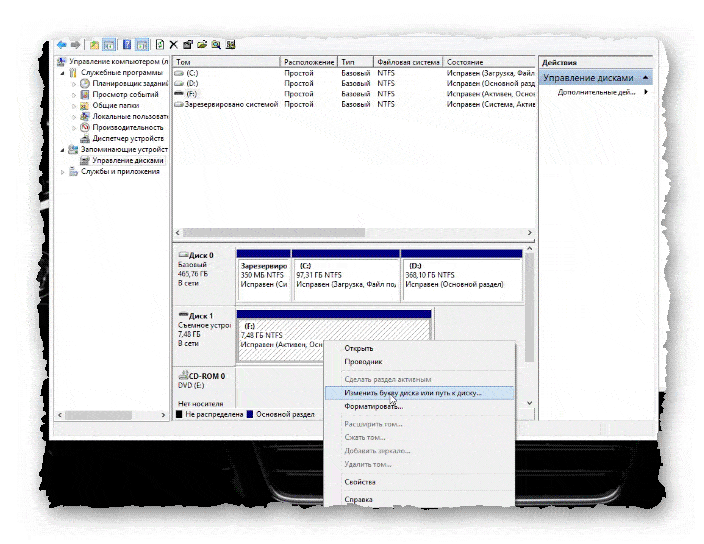Click the Диспетчер устройств icon
This screenshot has width=704, height=544.
point(85,138)
